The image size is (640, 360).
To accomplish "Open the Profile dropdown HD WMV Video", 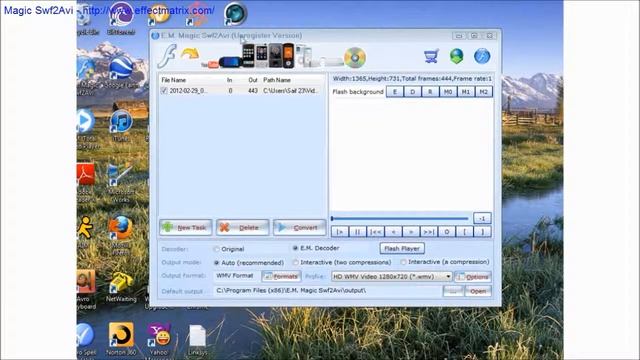I will point(391,277).
